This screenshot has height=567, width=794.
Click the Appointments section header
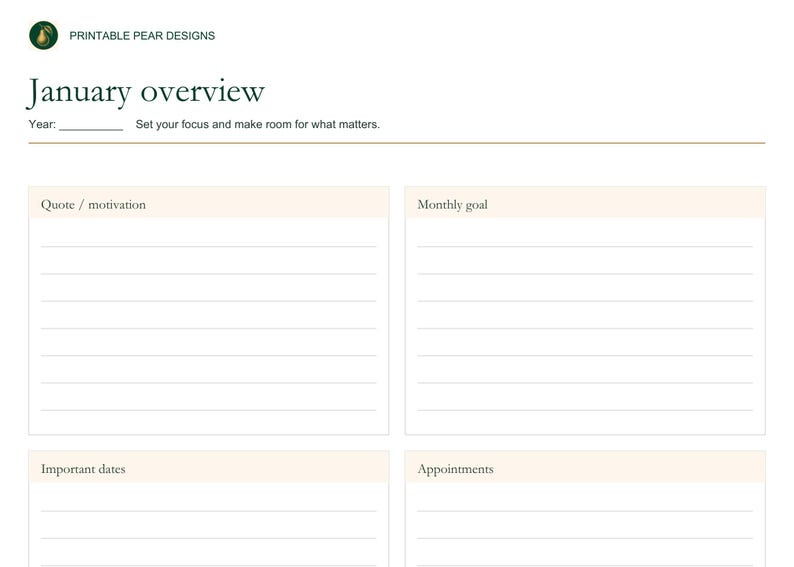[x=585, y=468]
